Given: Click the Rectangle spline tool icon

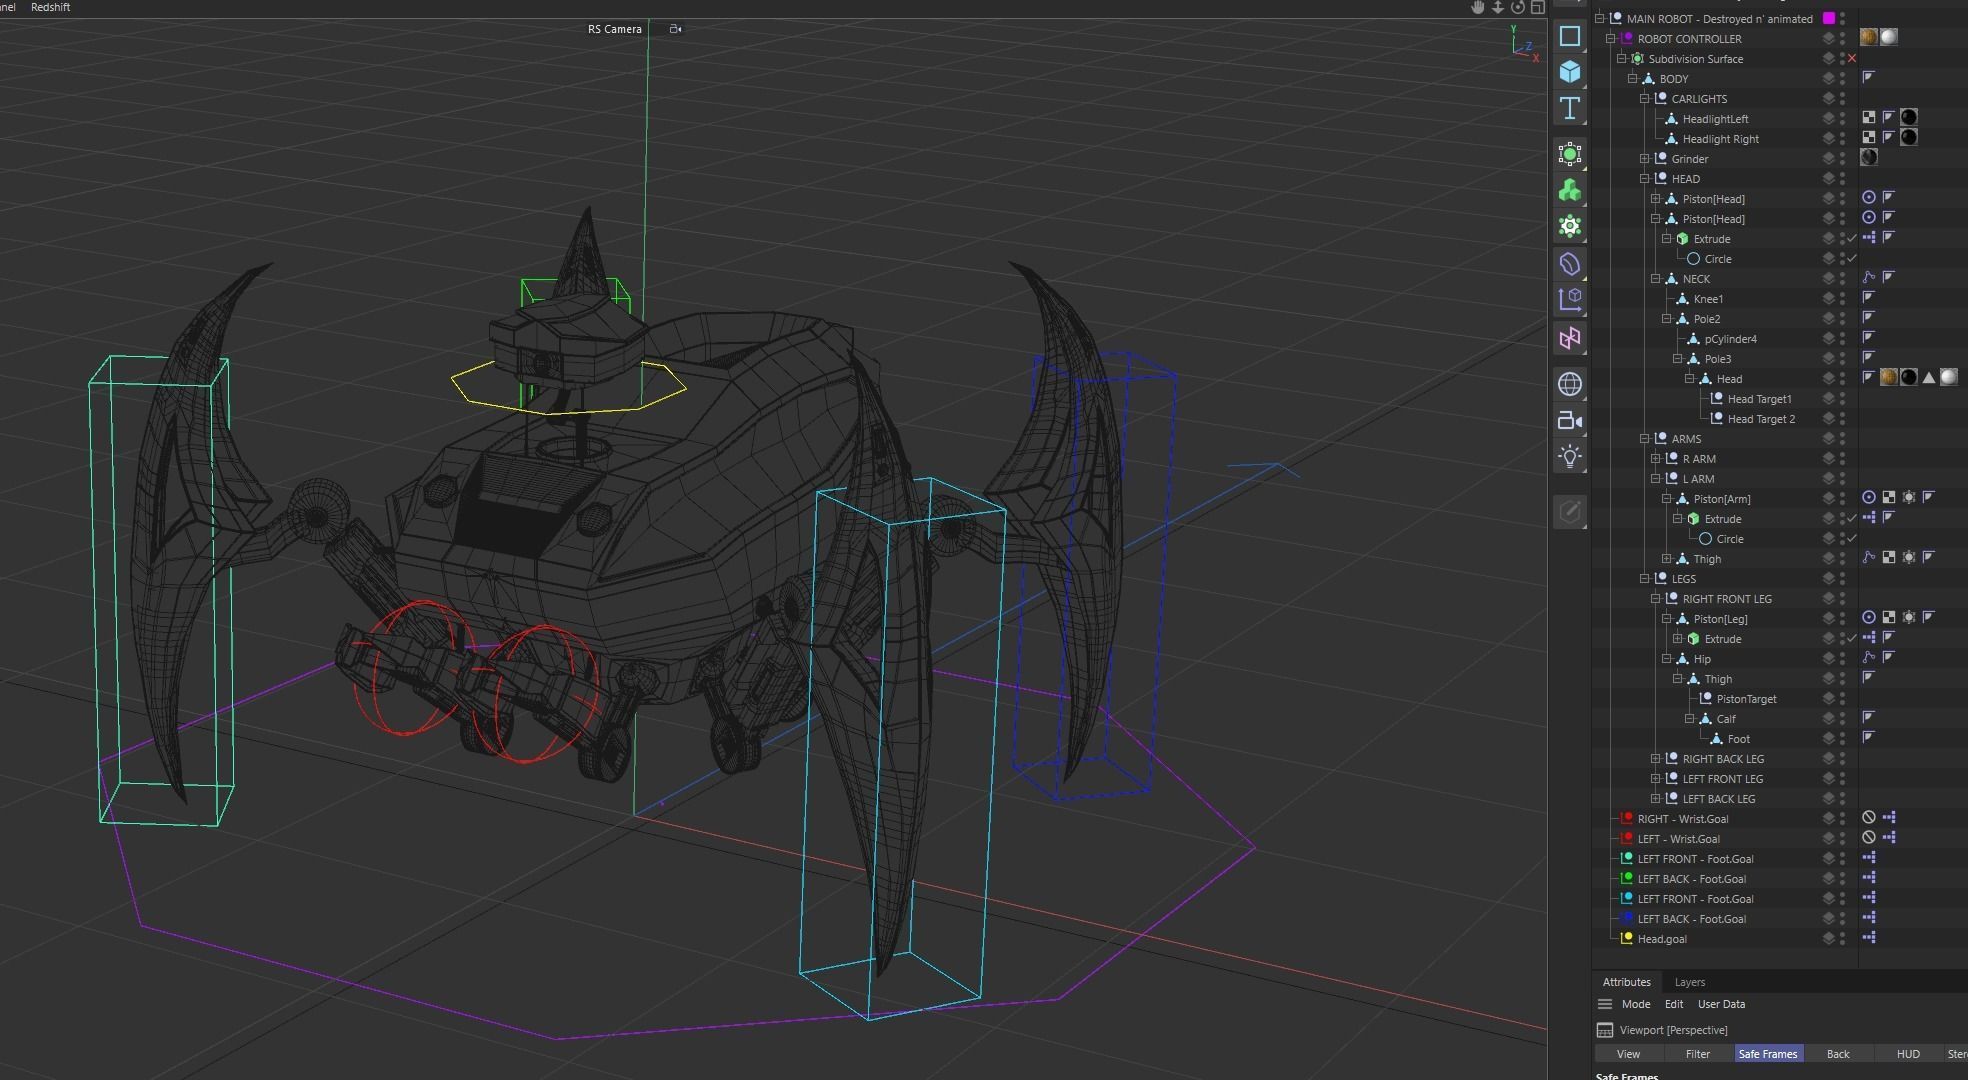Looking at the screenshot, I should (1569, 37).
